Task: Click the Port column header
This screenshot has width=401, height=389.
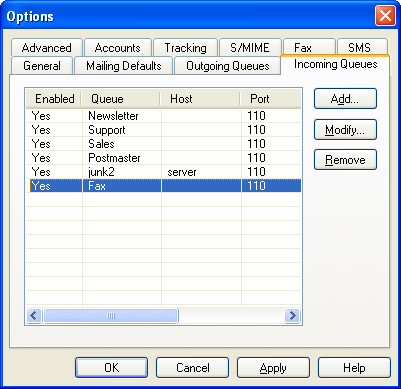Action: pyautogui.click(x=271, y=99)
